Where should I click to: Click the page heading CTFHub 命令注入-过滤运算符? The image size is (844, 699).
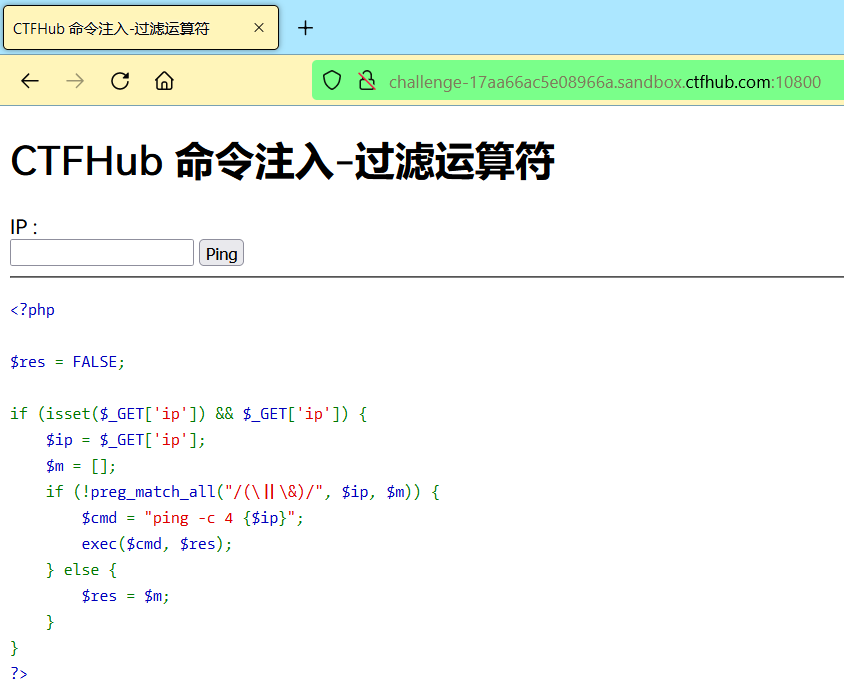[x=282, y=161]
